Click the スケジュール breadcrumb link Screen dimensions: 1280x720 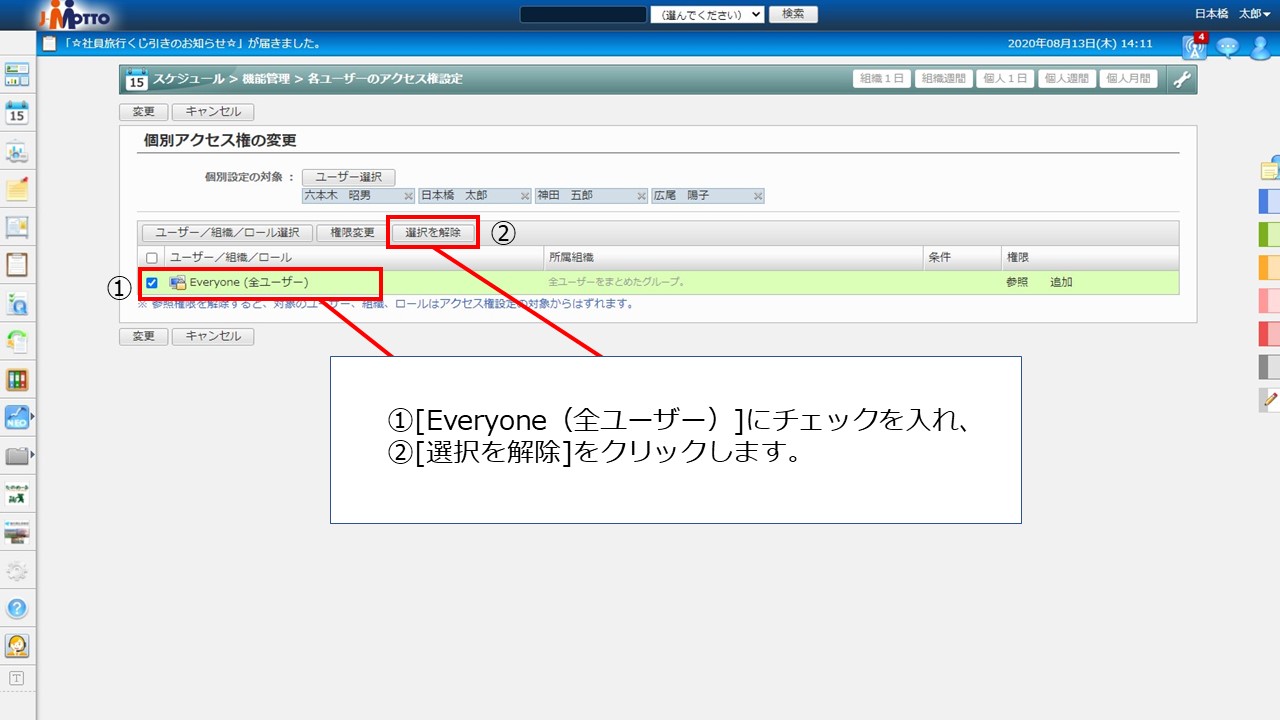pyautogui.click(x=189, y=79)
